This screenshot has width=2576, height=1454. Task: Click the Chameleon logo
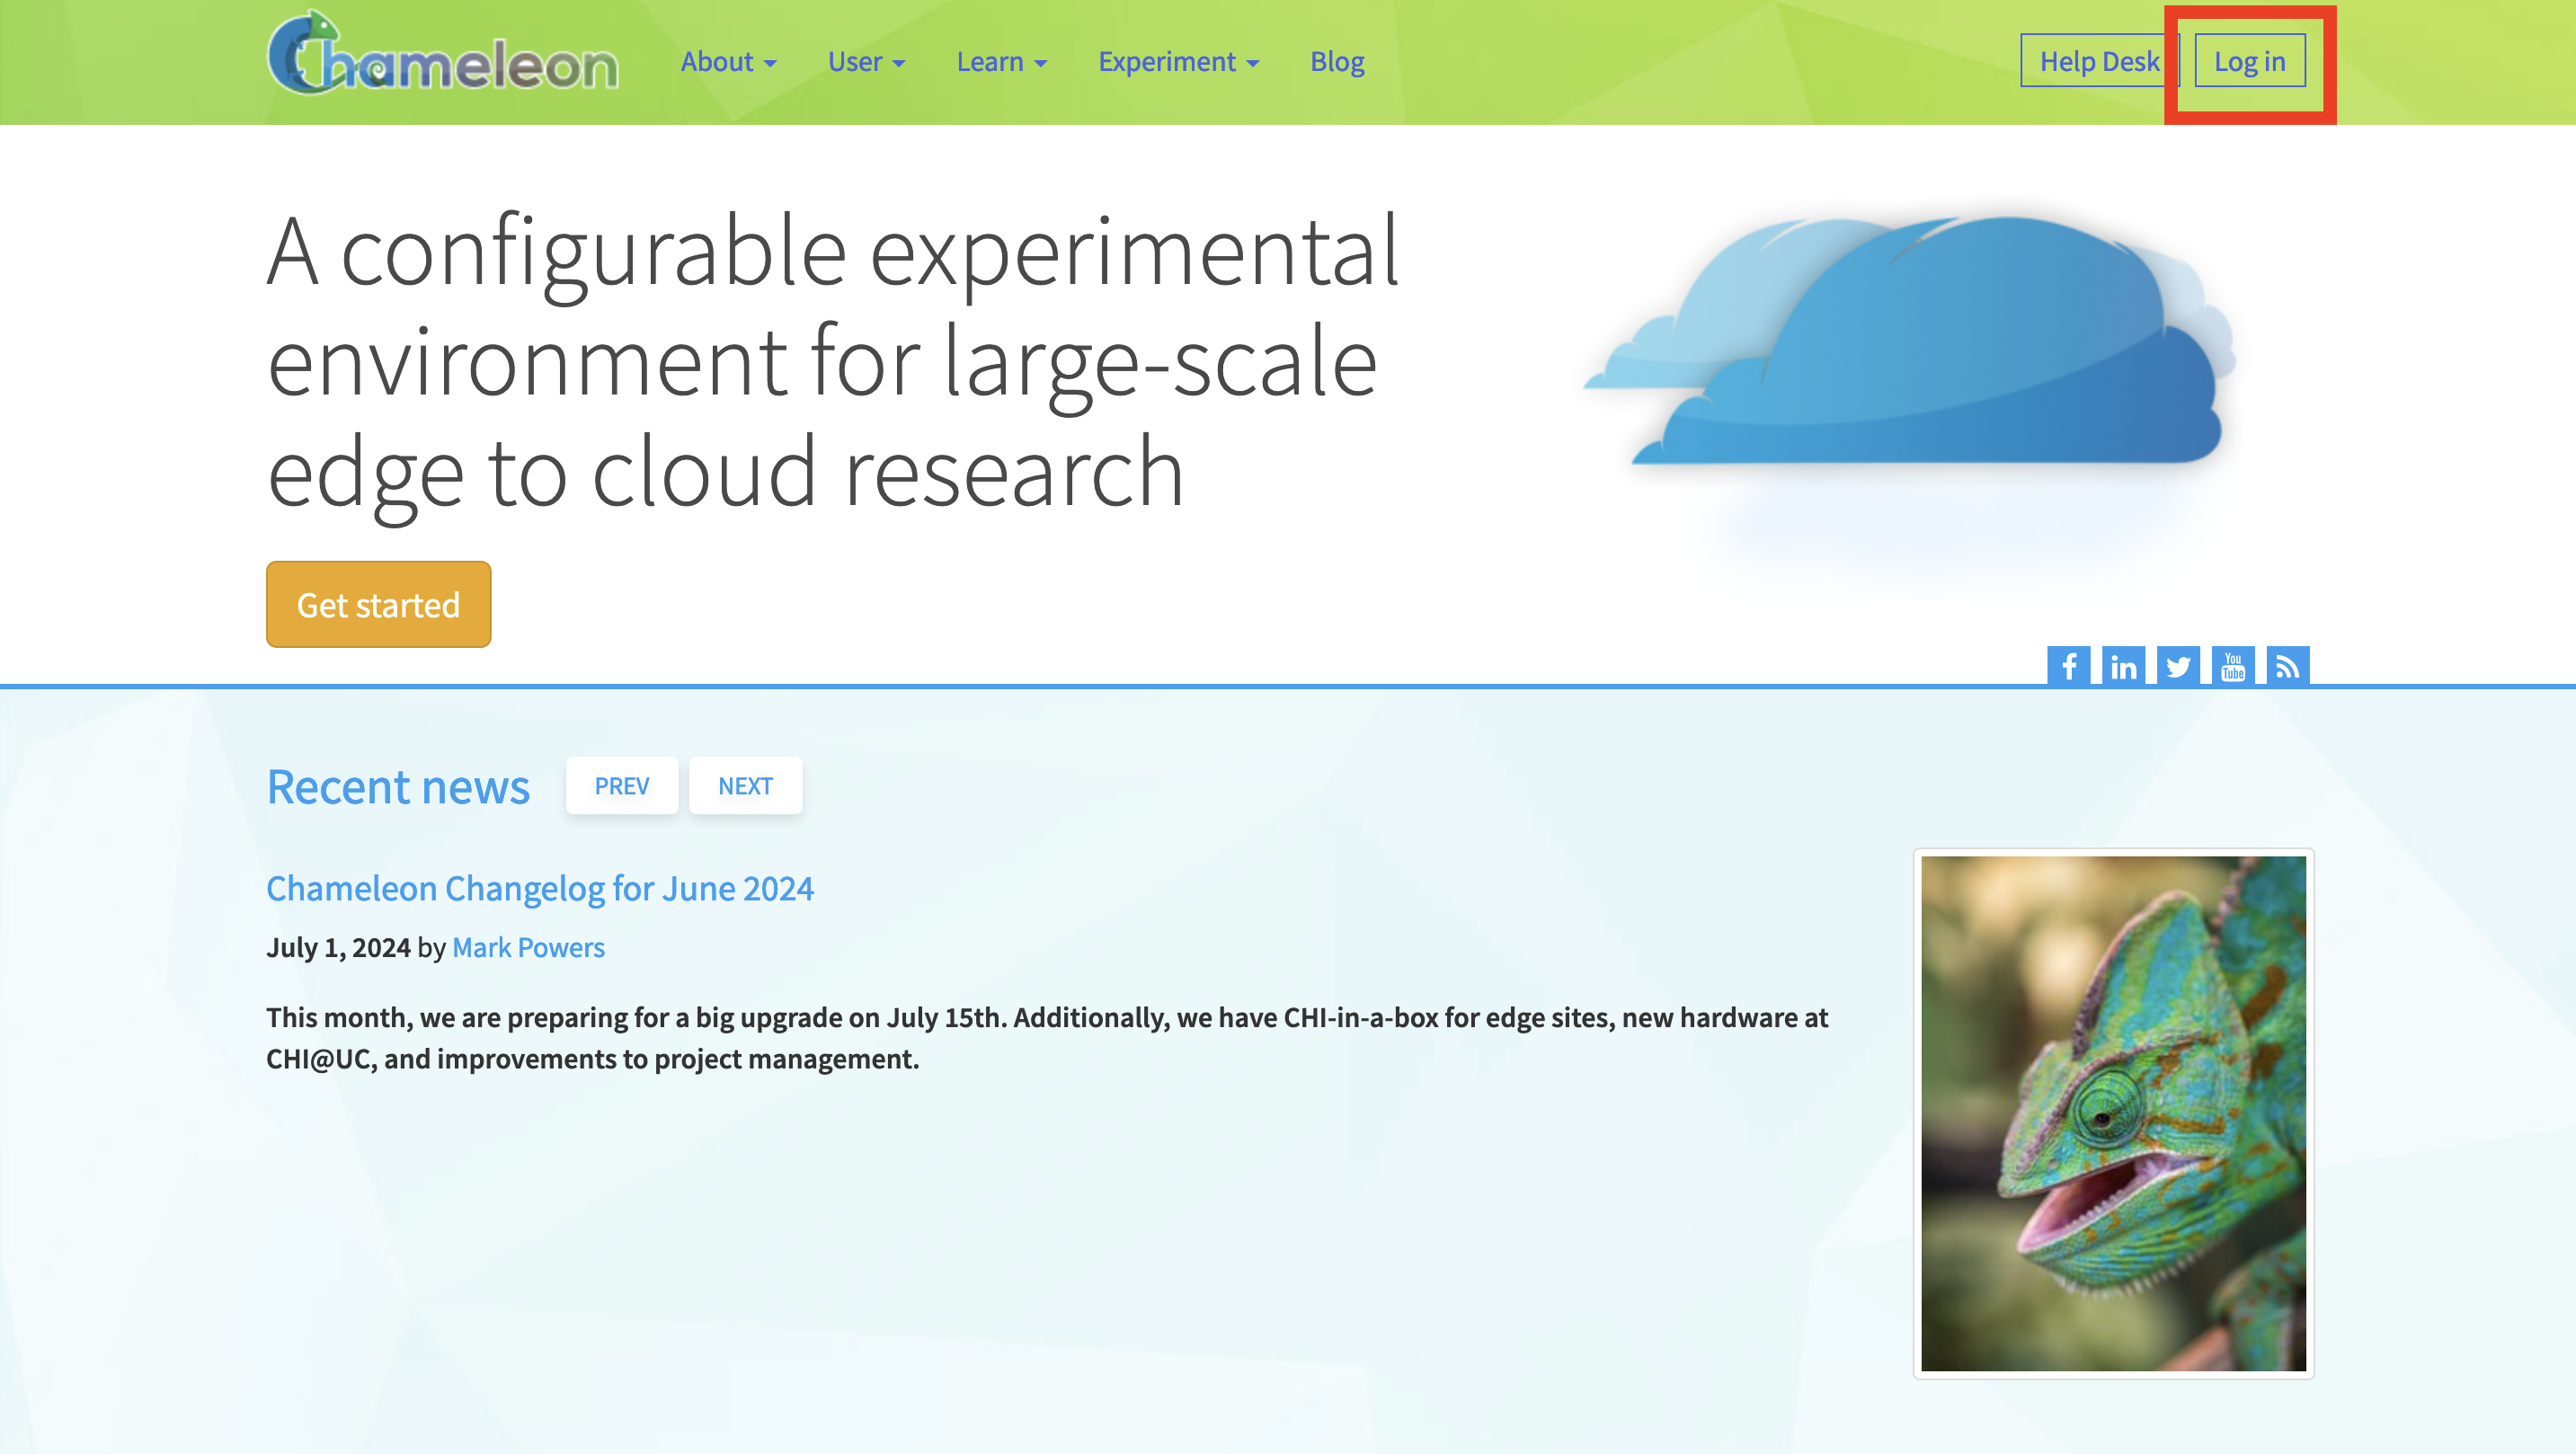point(443,54)
